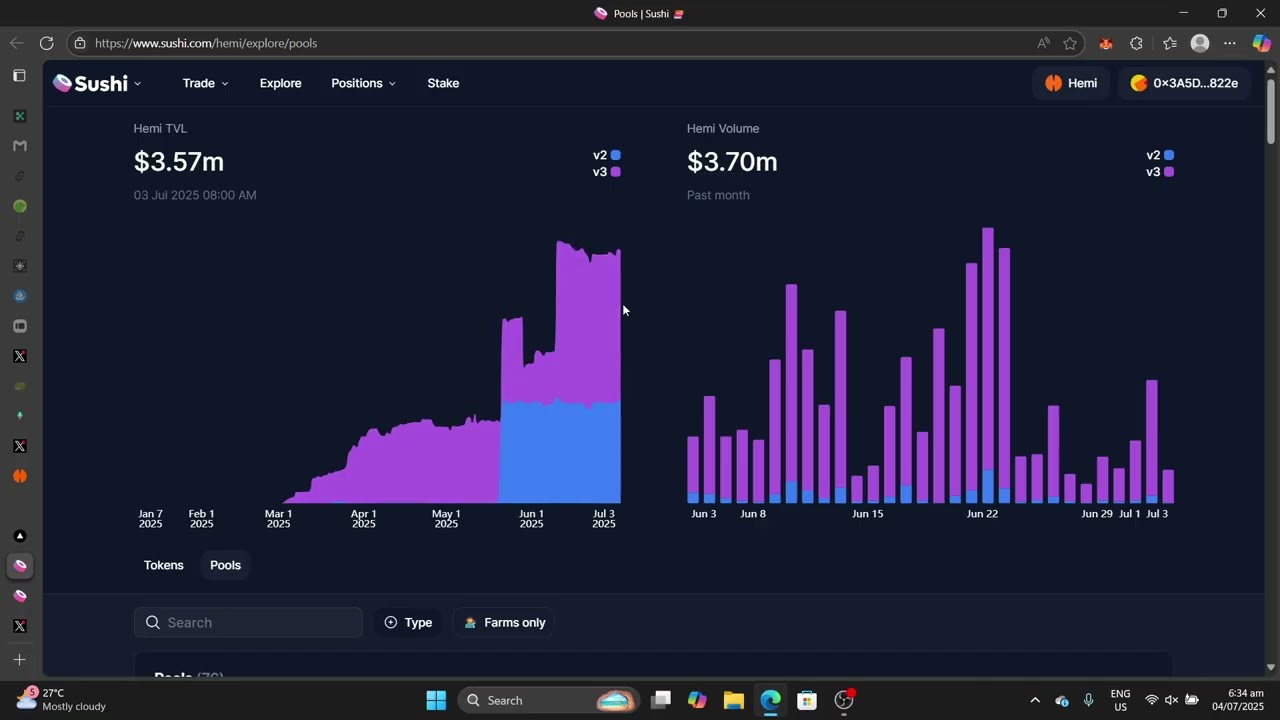Toggle the v3 series in Hemi TVL chart
1280x720 pixels.
click(x=607, y=172)
